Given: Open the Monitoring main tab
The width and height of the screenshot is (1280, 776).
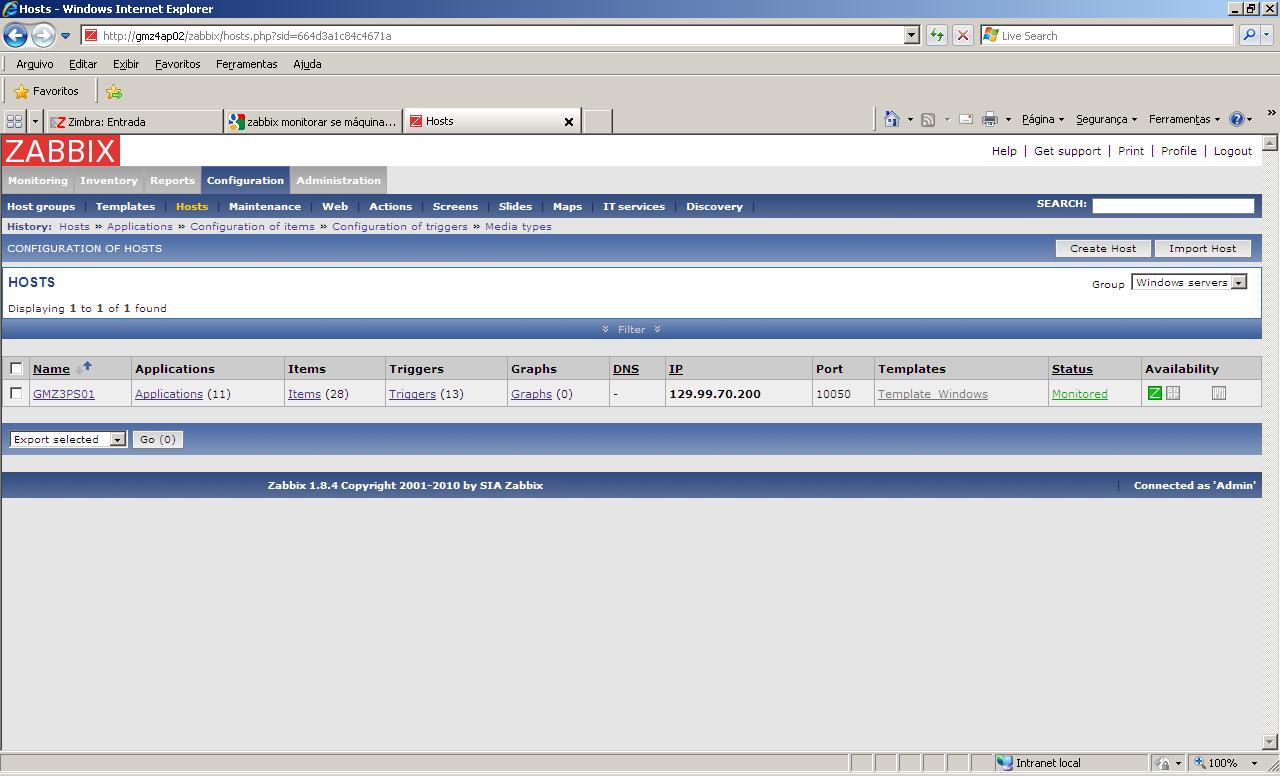Looking at the screenshot, I should [38, 181].
